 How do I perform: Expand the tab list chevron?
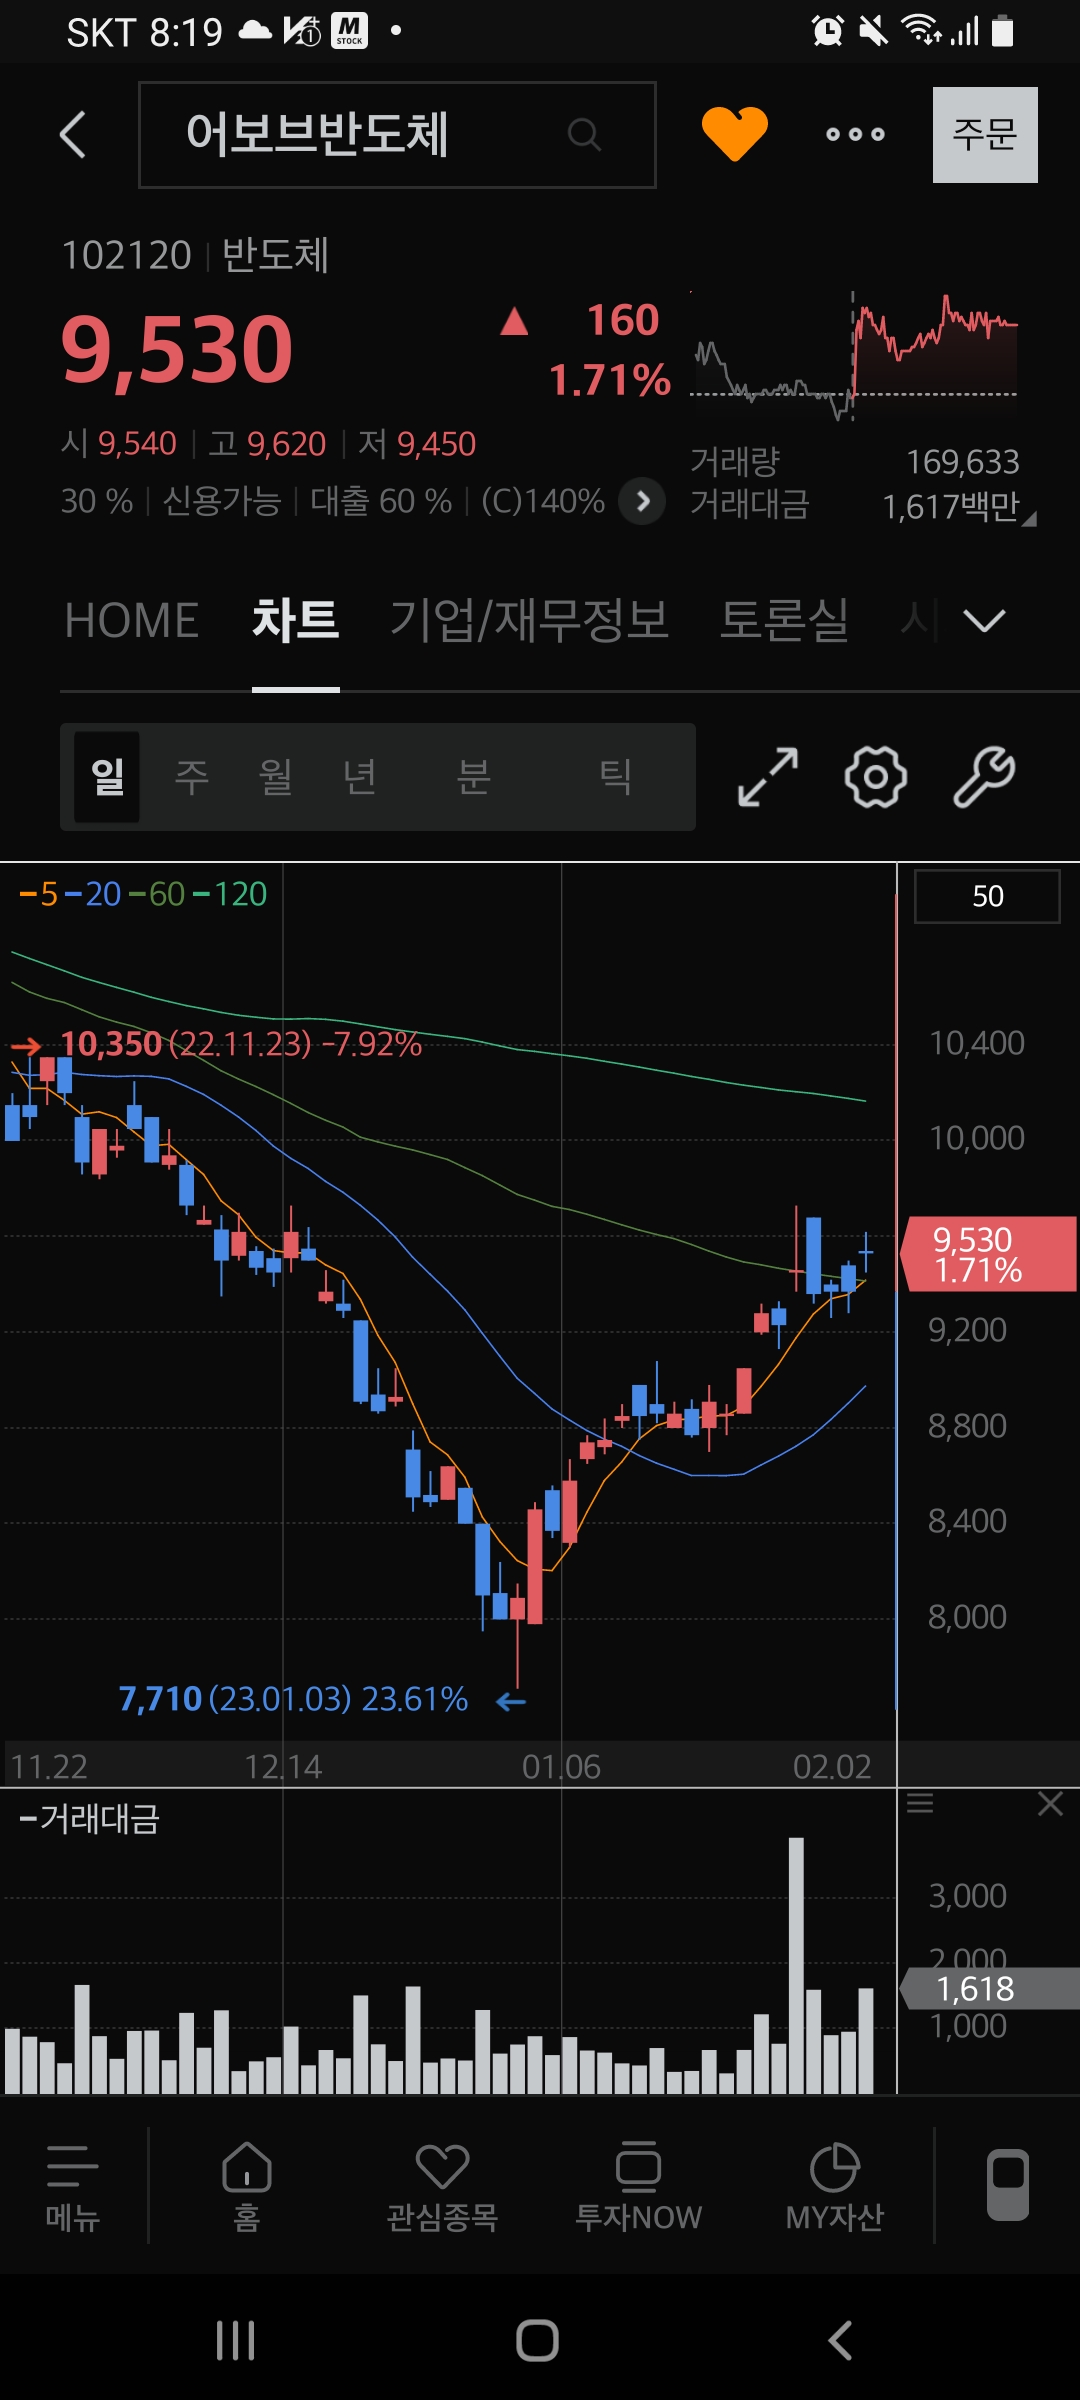[x=984, y=621]
